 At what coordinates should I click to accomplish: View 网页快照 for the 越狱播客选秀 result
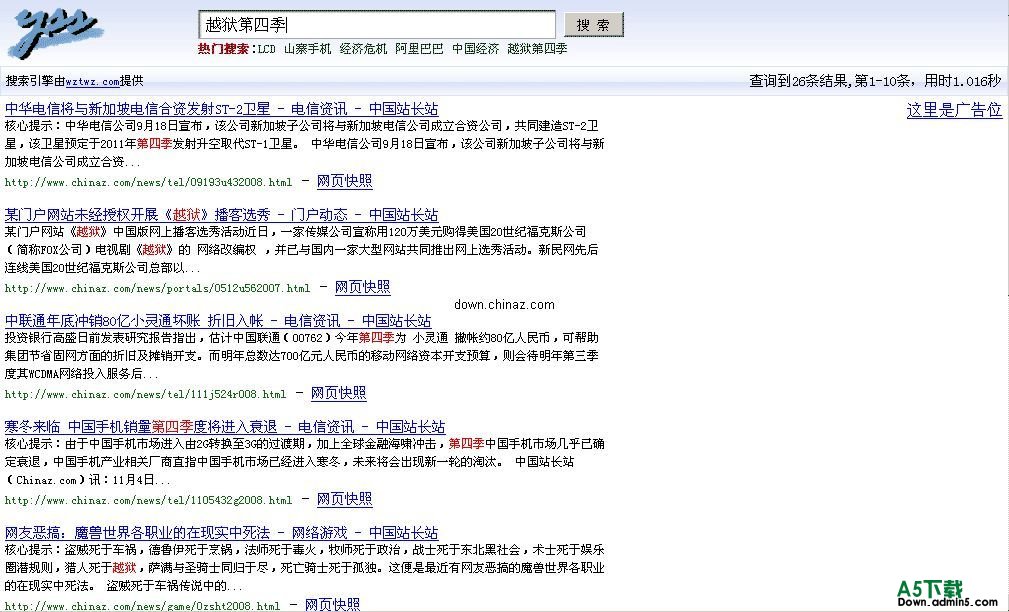362,287
